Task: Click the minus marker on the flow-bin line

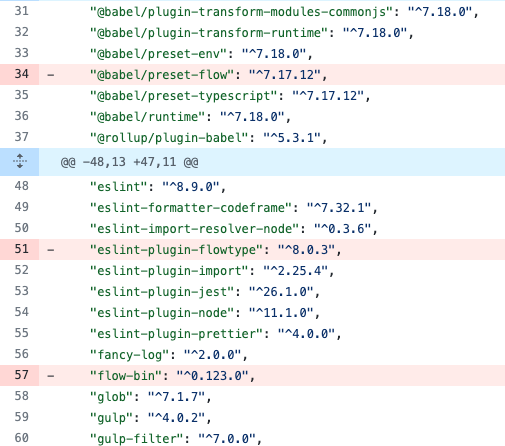Action: [51, 376]
